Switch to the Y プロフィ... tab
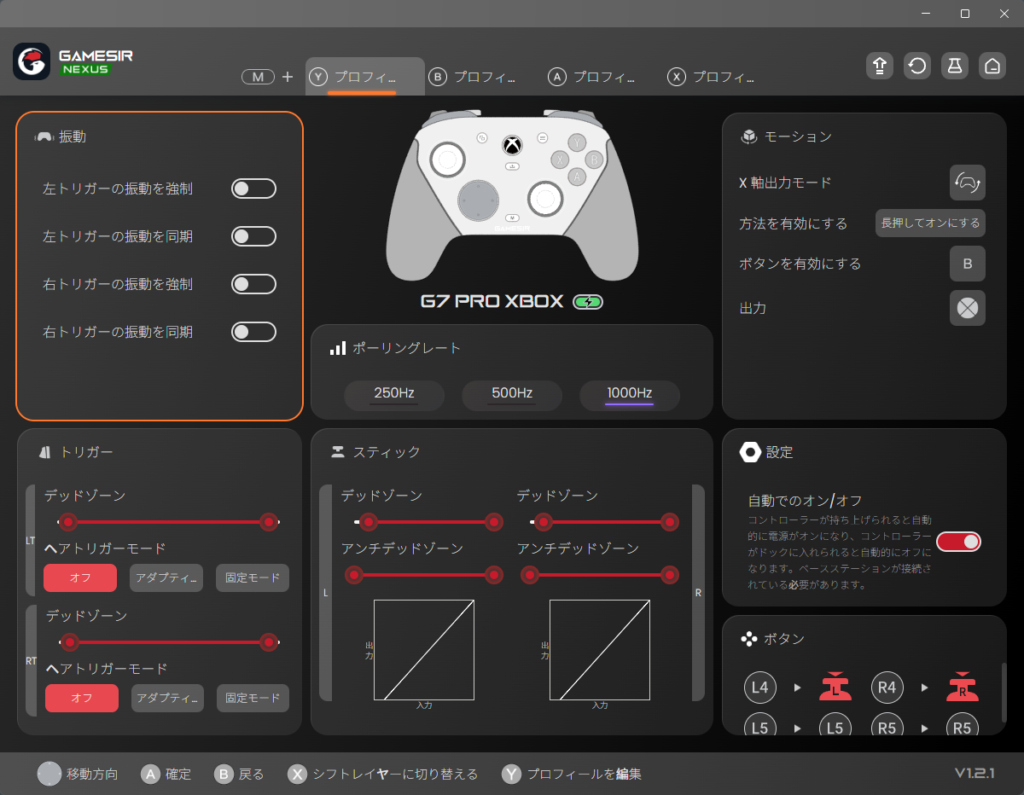 tap(365, 76)
